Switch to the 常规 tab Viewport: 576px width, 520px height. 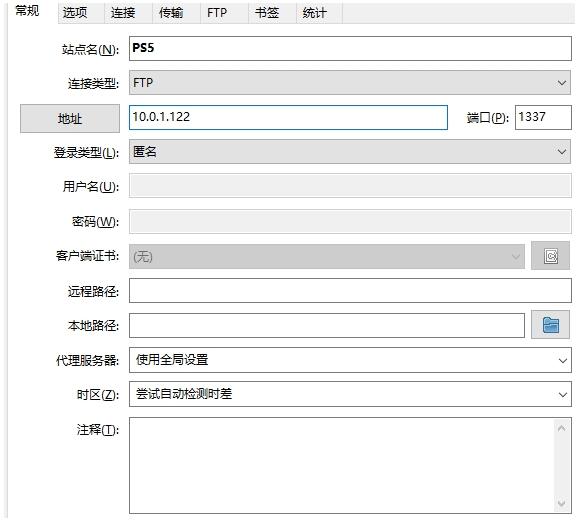[27, 11]
